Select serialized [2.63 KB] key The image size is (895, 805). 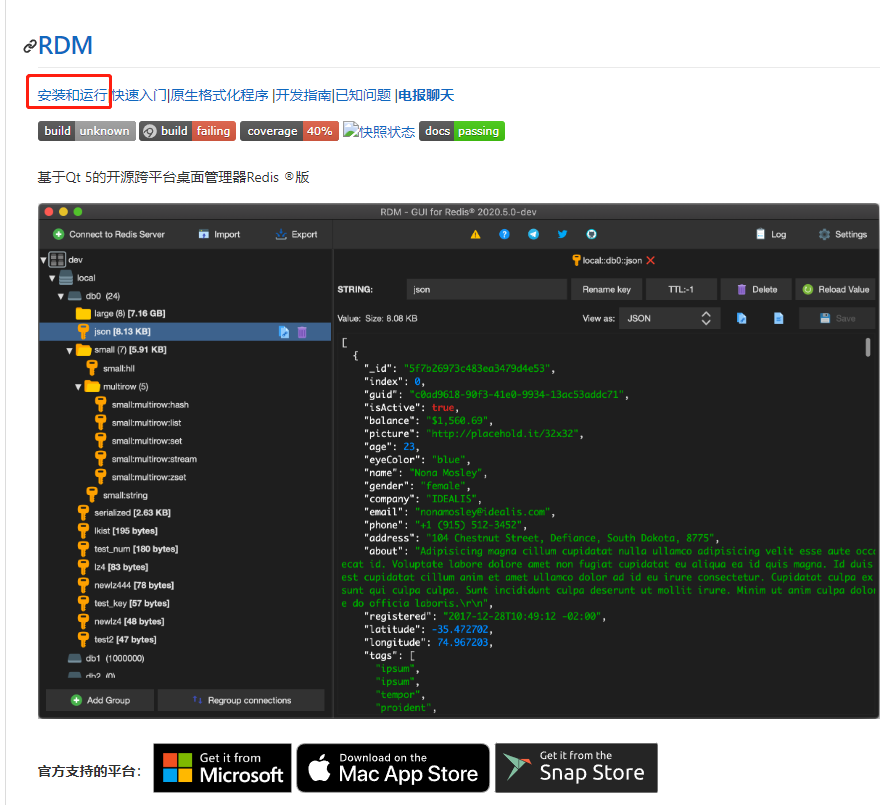124,513
